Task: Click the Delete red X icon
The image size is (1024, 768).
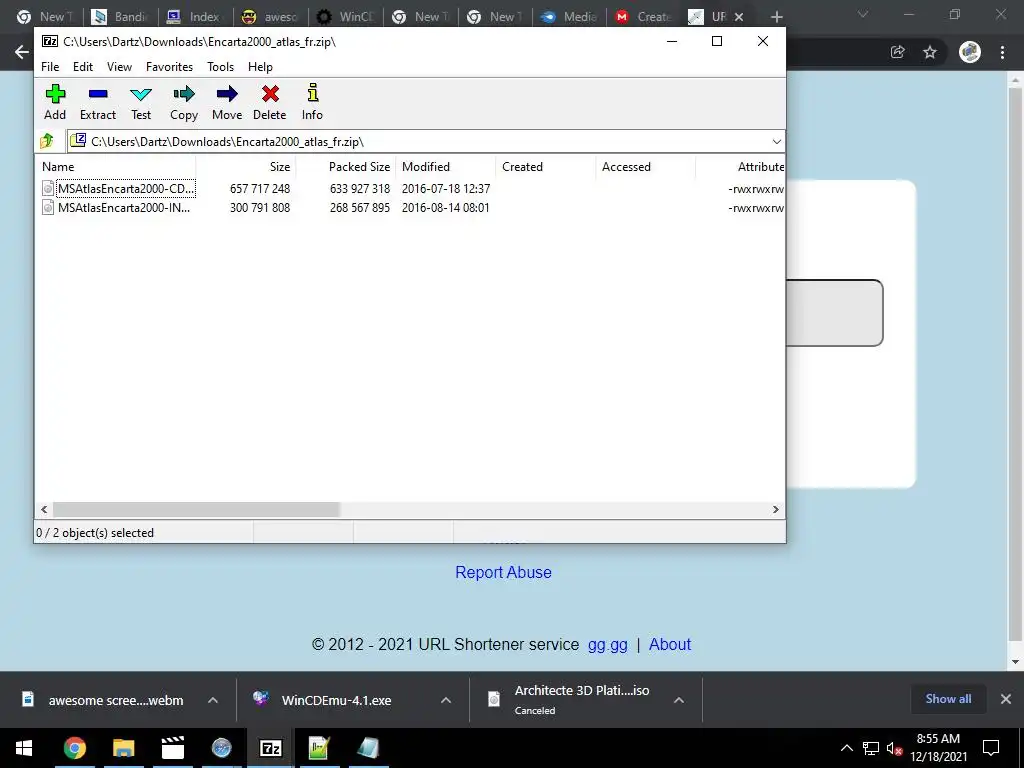Action: coord(270,102)
